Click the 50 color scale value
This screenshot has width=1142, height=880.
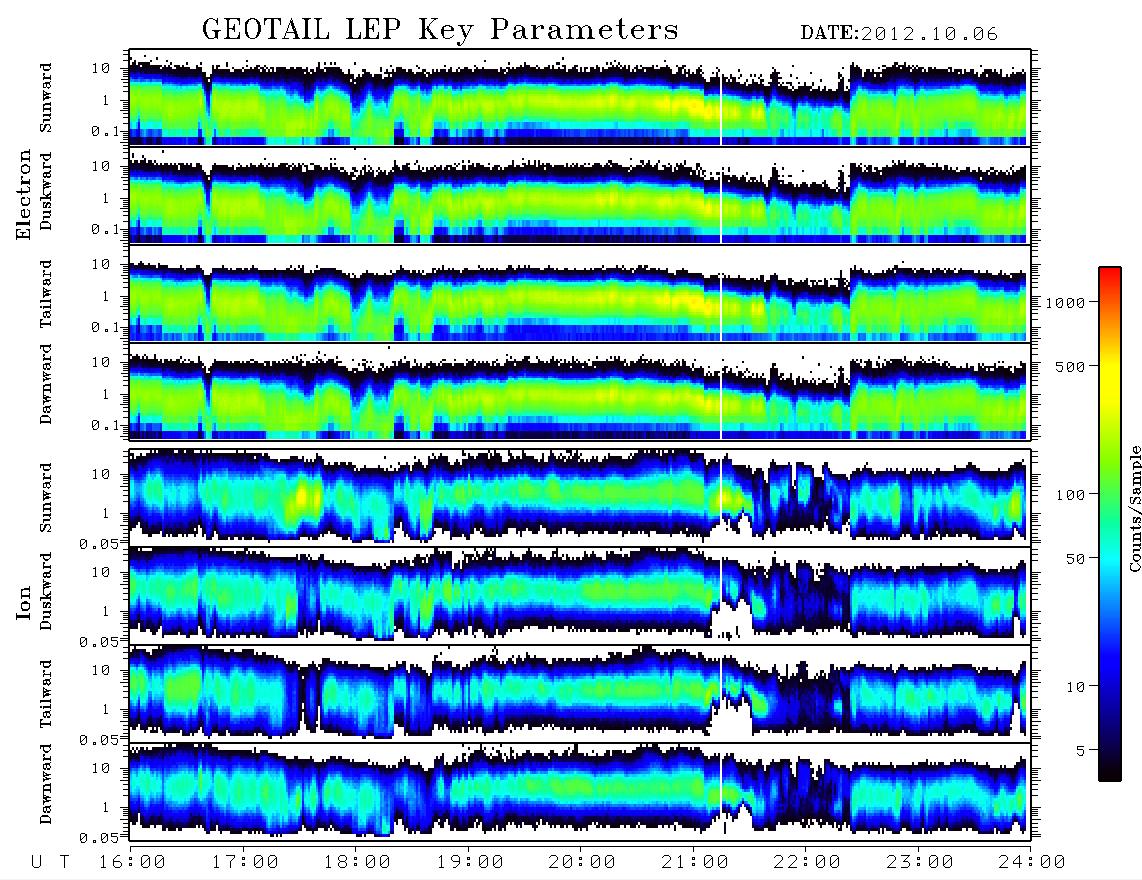pyautogui.click(x=1075, y=559)
